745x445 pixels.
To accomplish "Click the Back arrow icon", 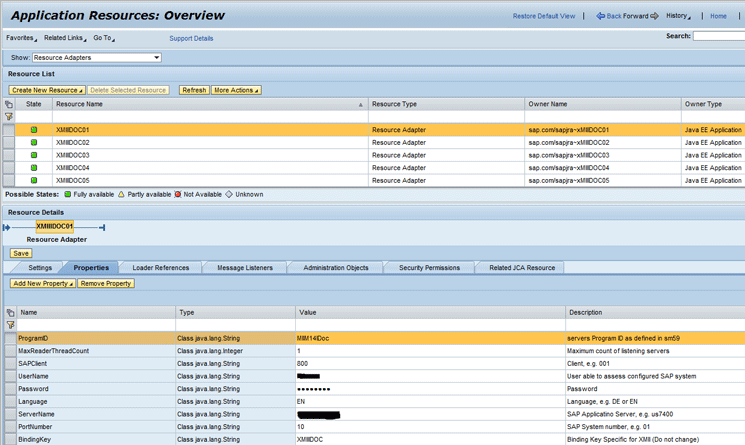I will [600, 16].
